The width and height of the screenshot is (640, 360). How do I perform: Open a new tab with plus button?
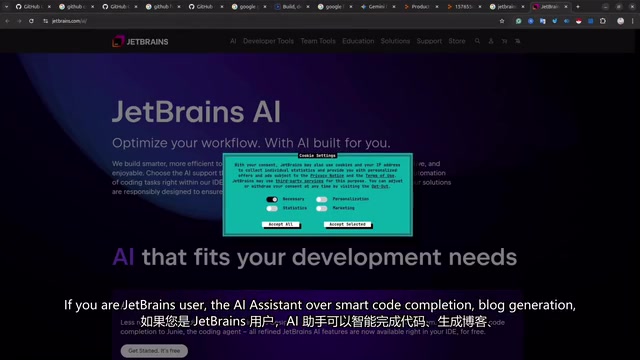(578, 7)
